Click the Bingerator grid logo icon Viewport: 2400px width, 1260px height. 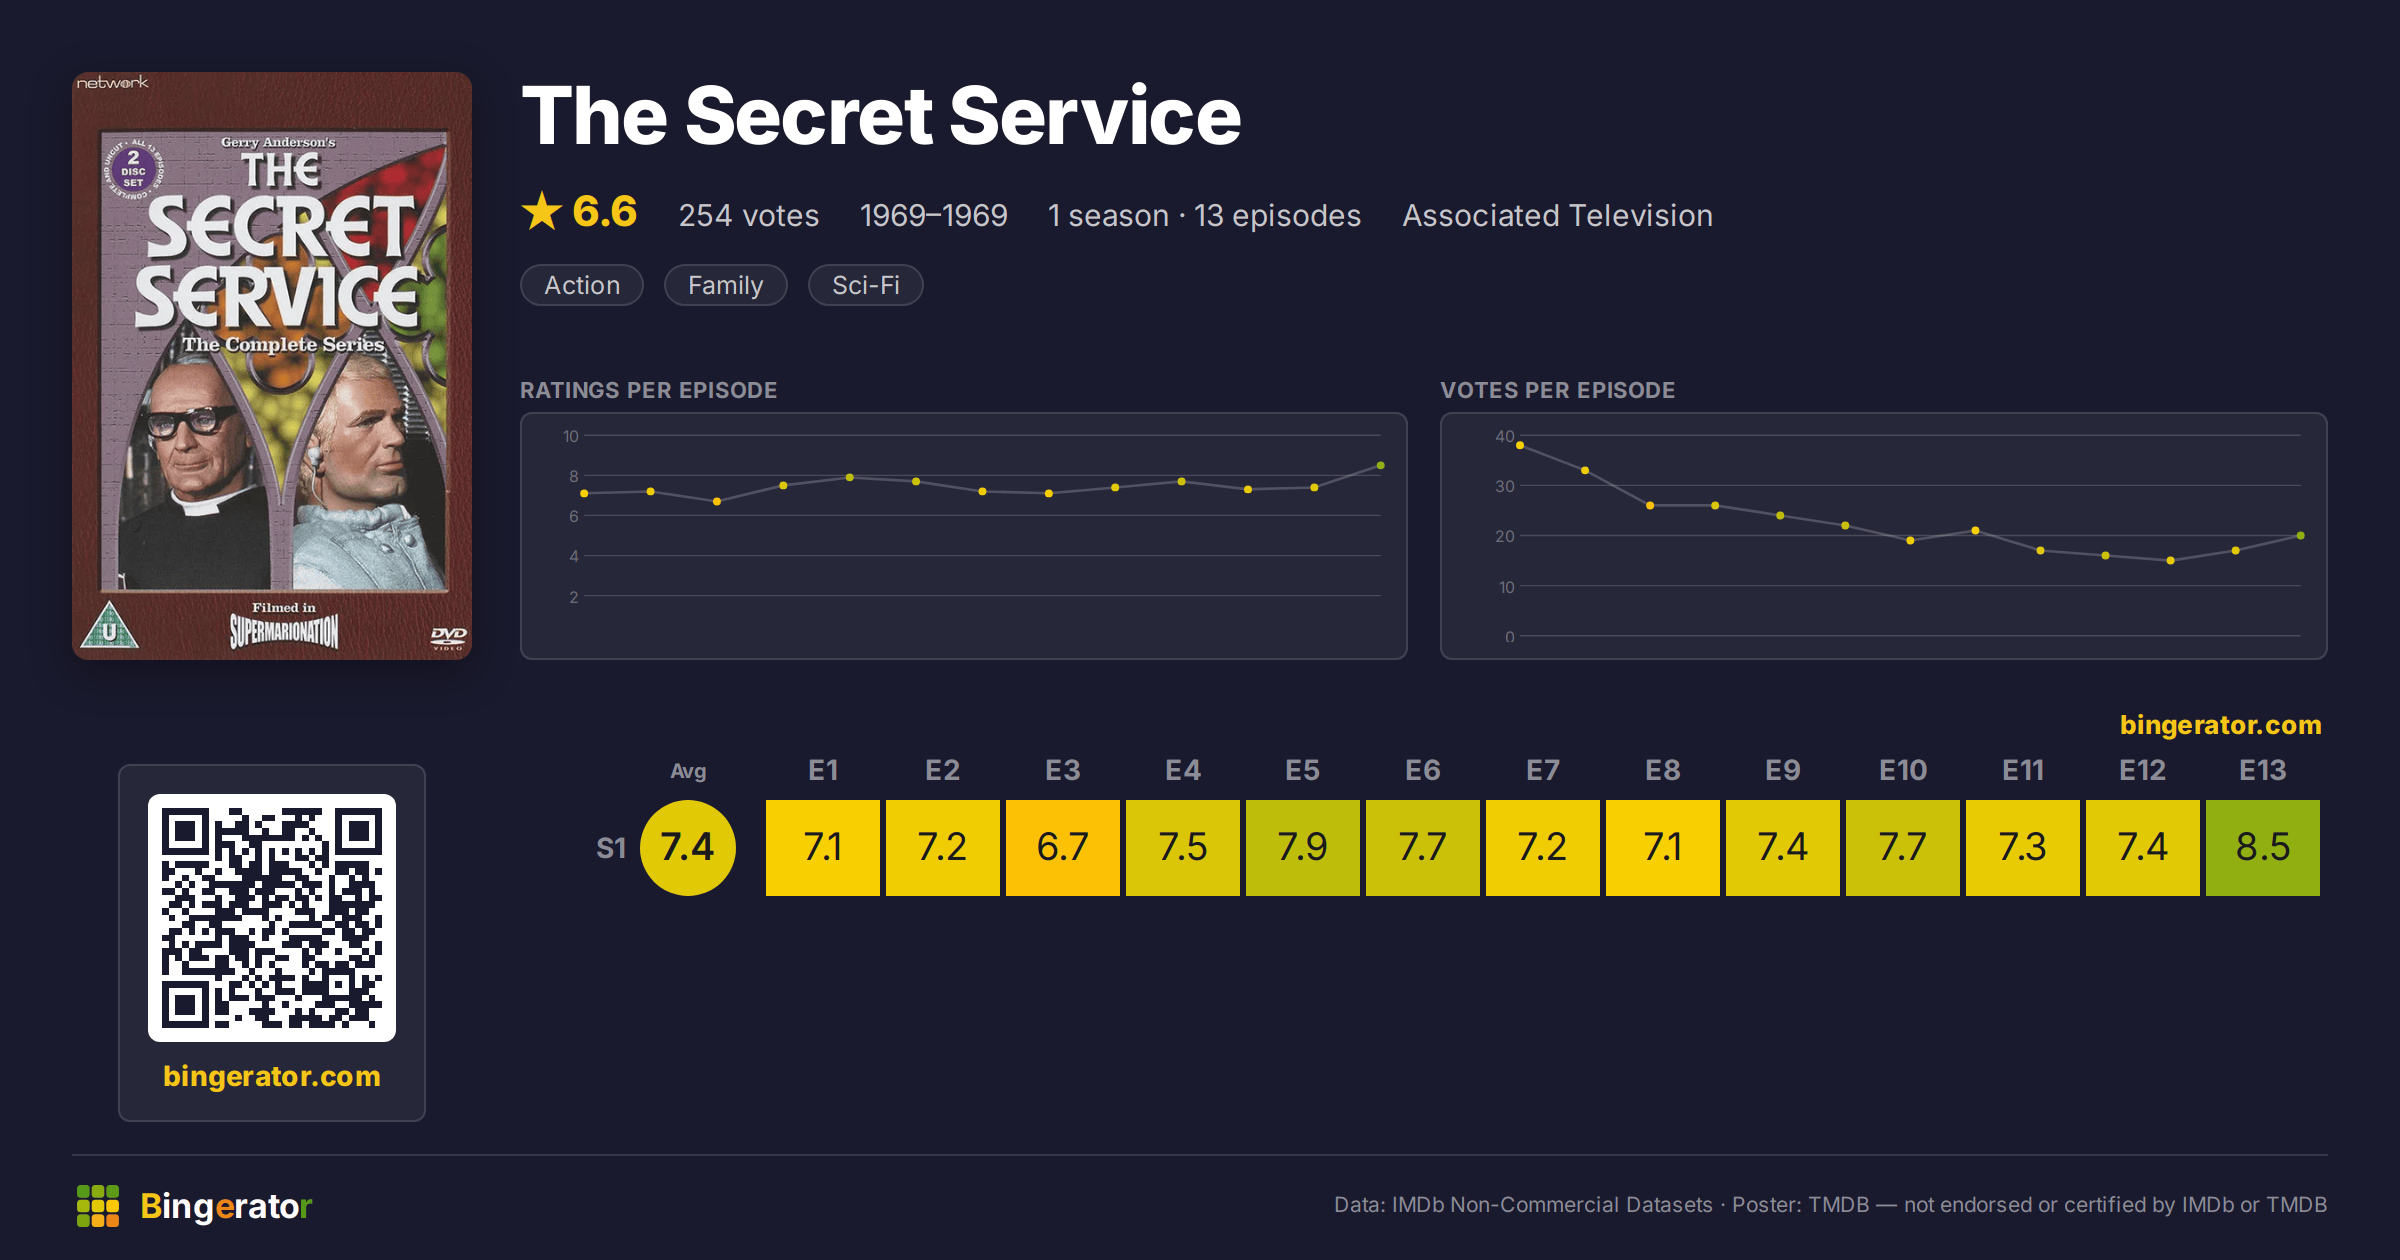click(98, 1206)
